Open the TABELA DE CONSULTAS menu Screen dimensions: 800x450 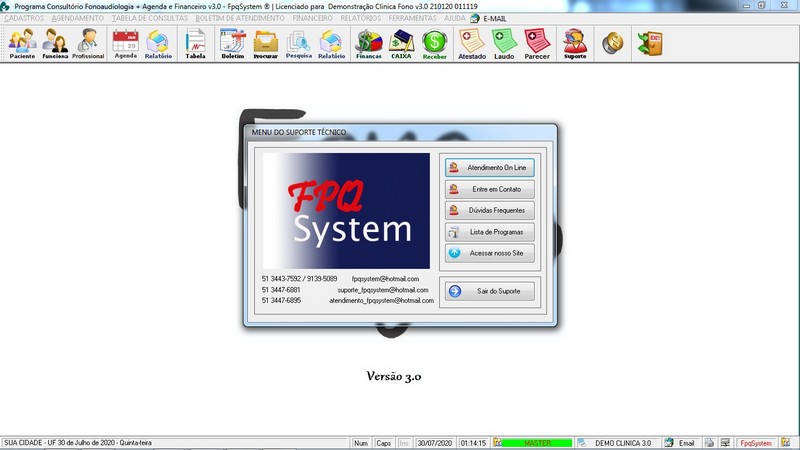[x=150, y=18]
